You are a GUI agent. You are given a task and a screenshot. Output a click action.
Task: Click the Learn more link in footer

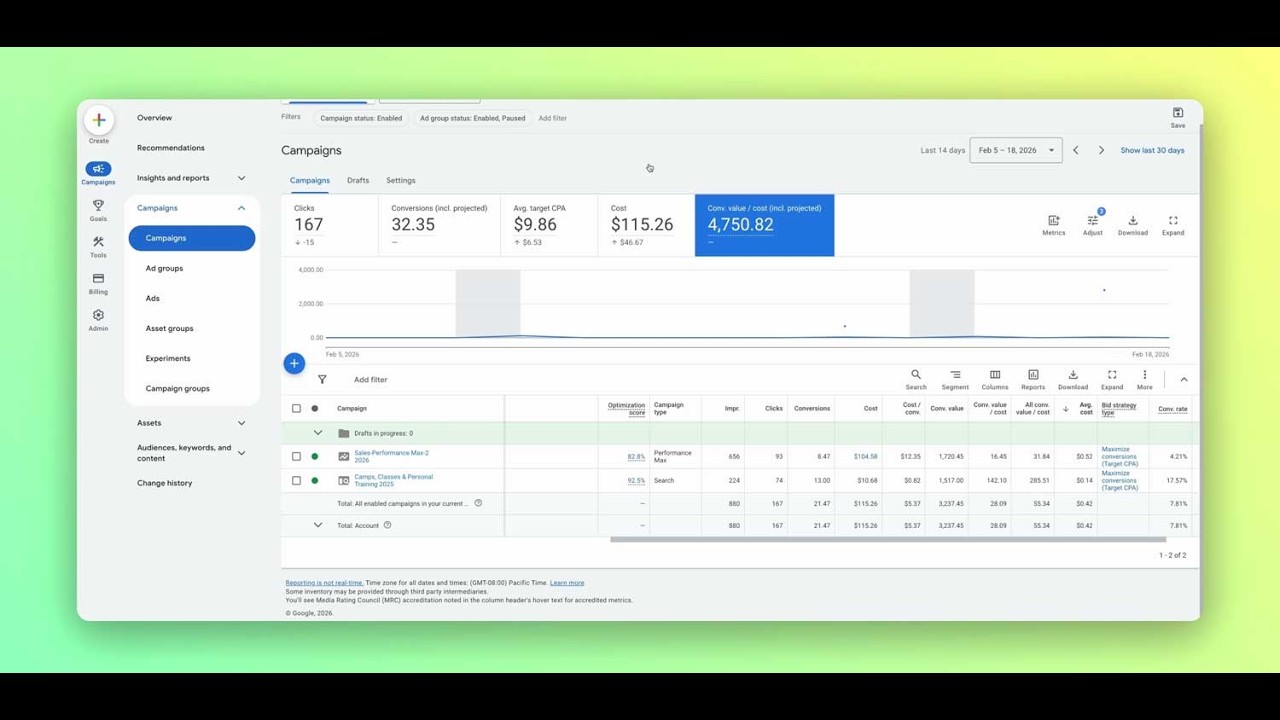[x=567, y=583]
